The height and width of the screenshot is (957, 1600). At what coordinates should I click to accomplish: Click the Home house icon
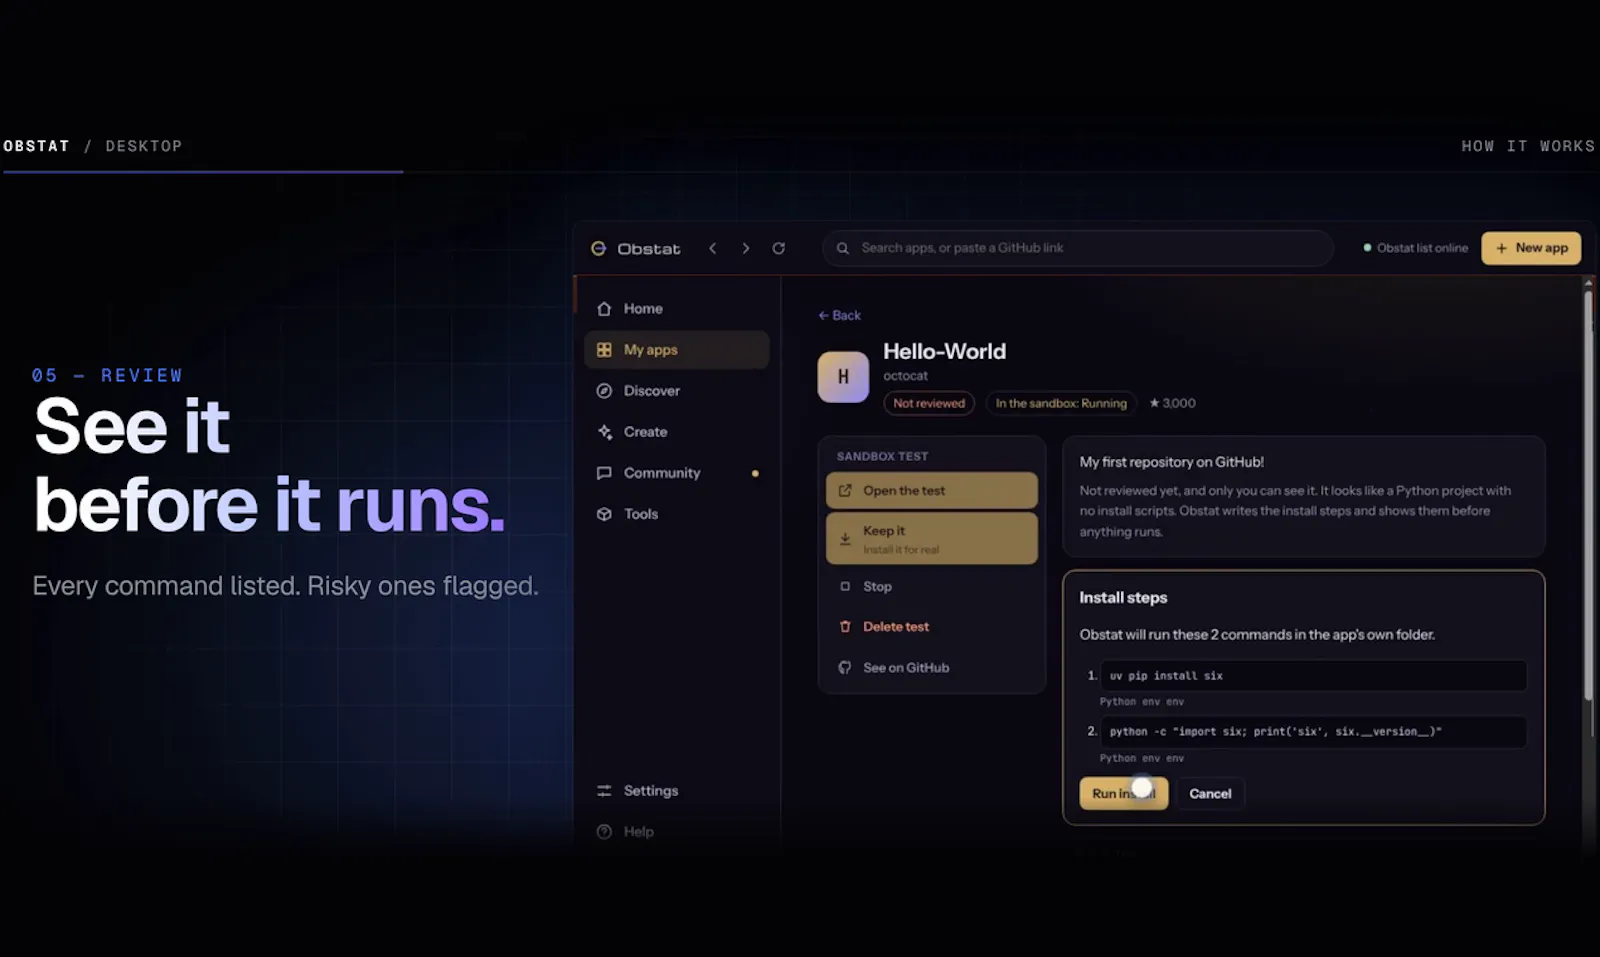point(604,309)
